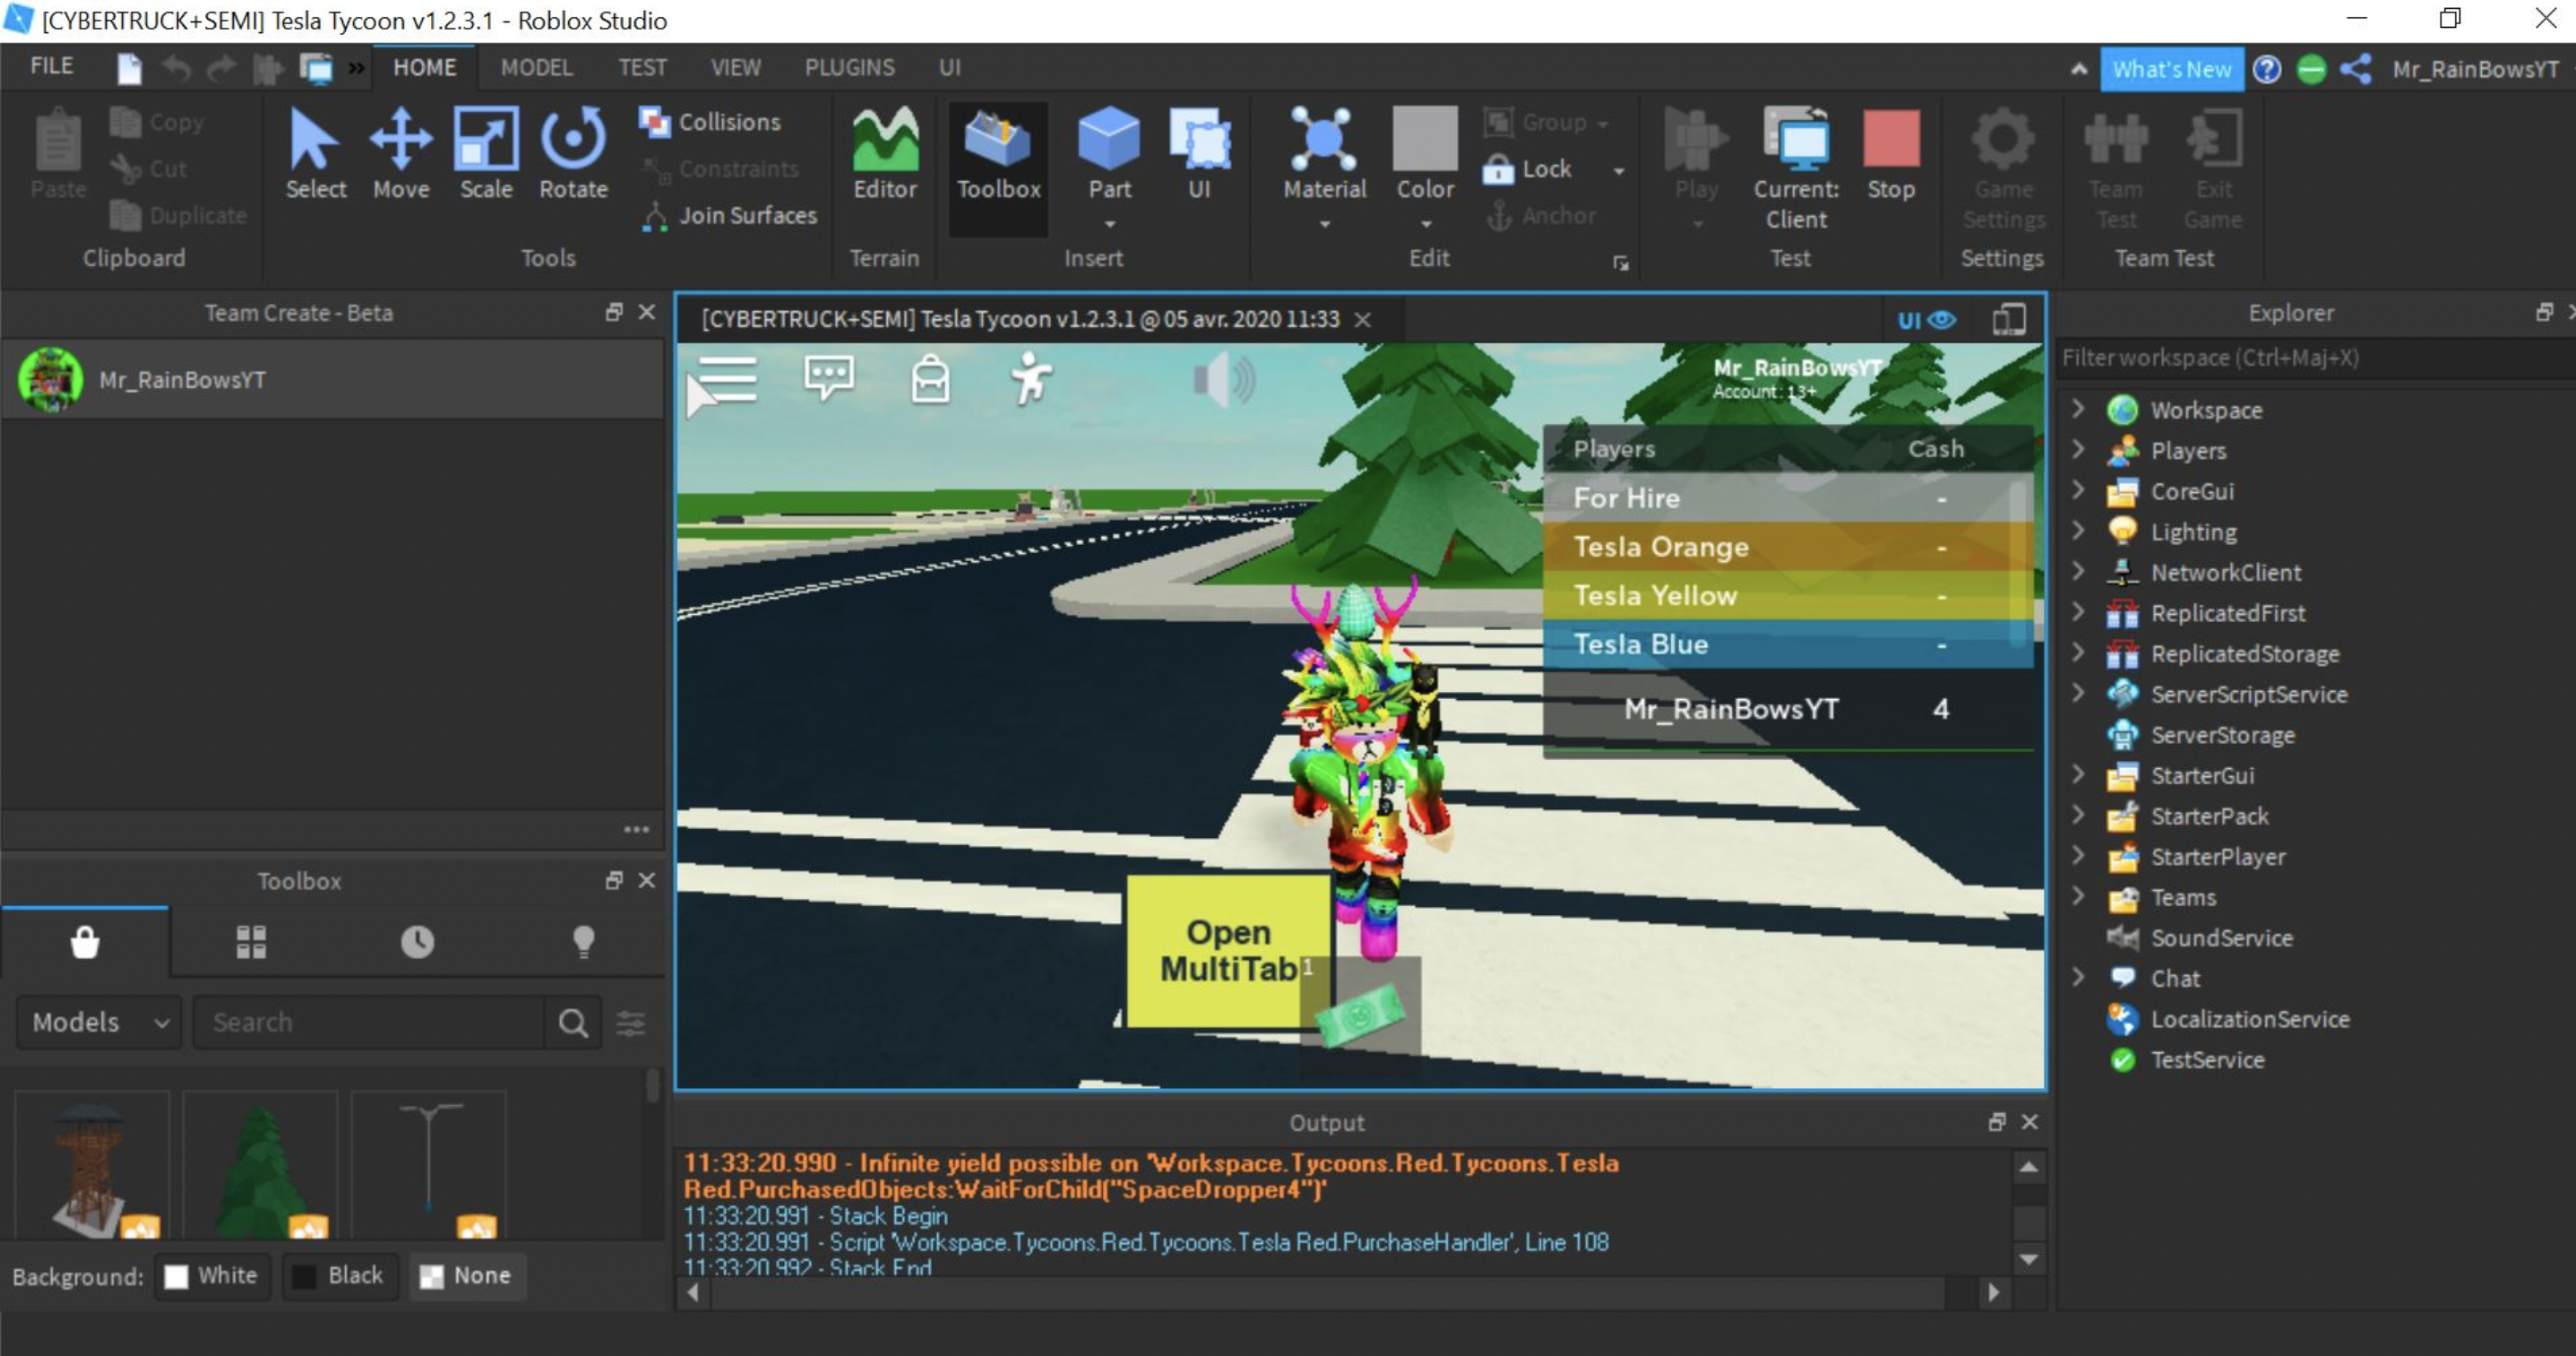Open Toolbox Marketplace tab
The width and height of the screenshot is (2576, 1356).
(85, 942)
